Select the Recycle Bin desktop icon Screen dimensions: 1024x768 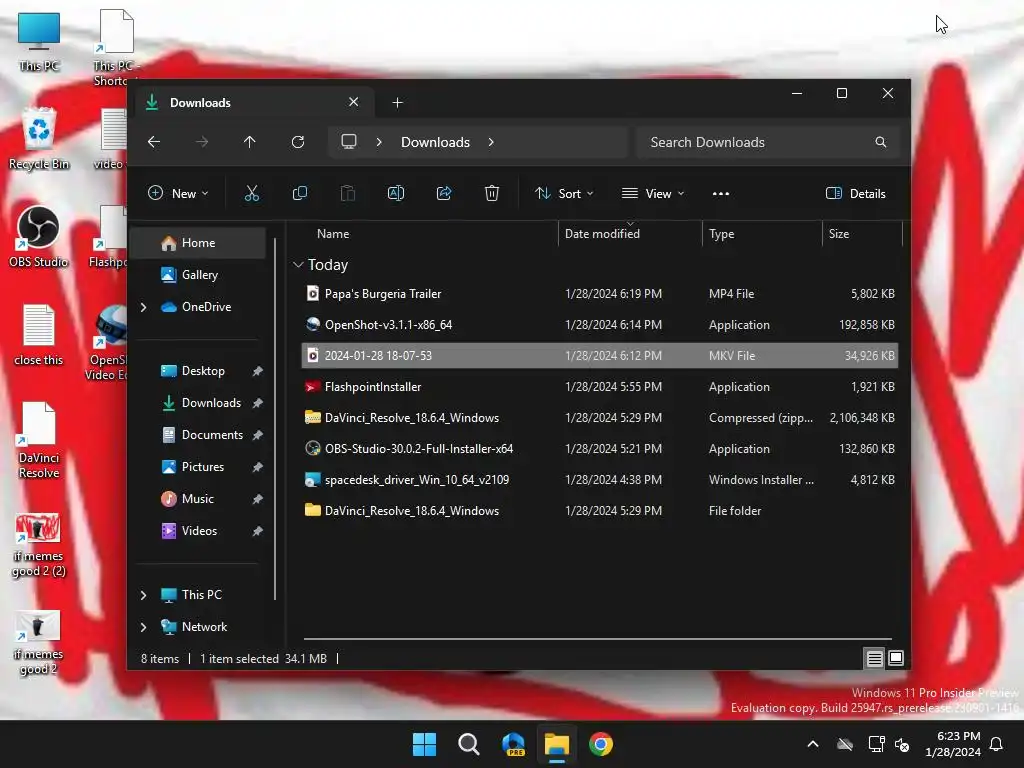tap(39, 139)
